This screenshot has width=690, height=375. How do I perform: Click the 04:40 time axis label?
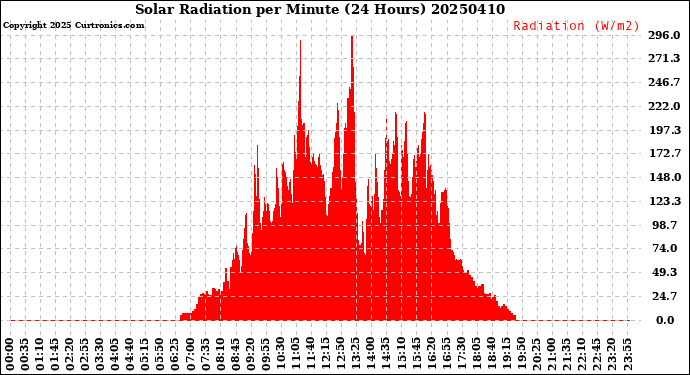click(131, 355)
